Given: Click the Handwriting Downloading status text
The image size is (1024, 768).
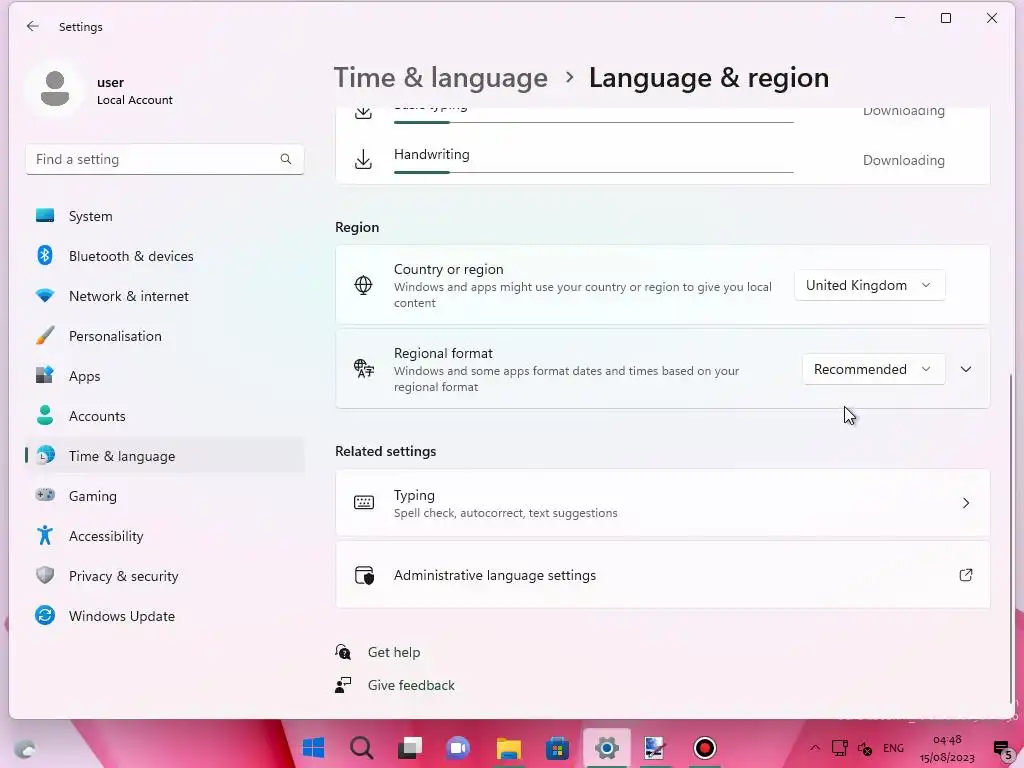Looking at the screenshot, I should [x=903, y=160].
